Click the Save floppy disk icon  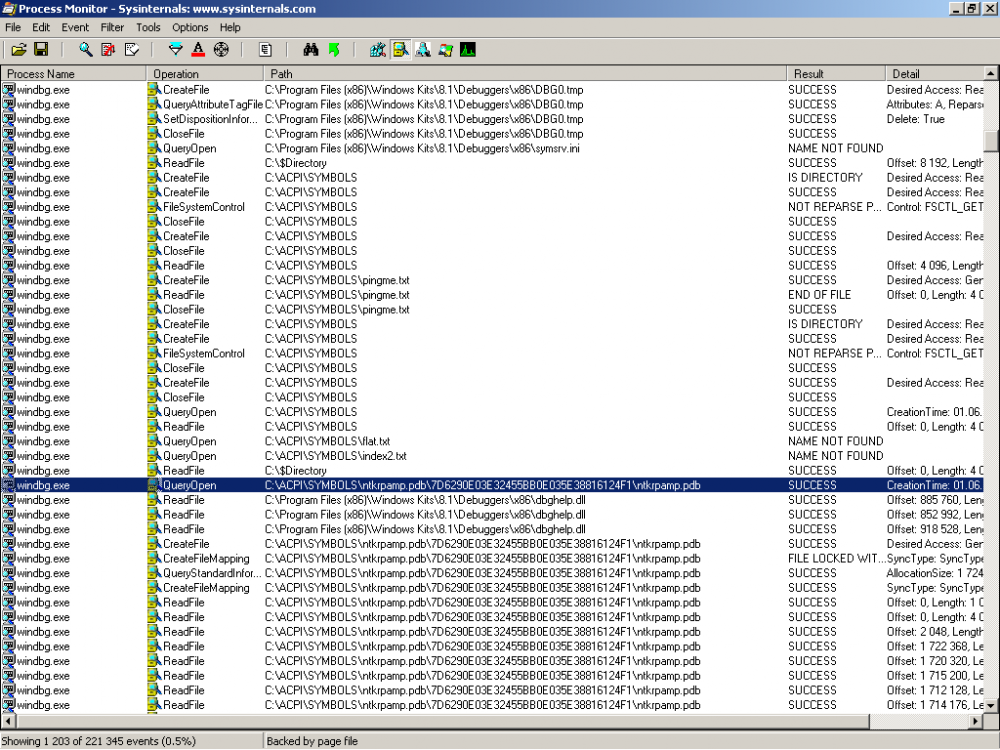[x=41, y=49]
